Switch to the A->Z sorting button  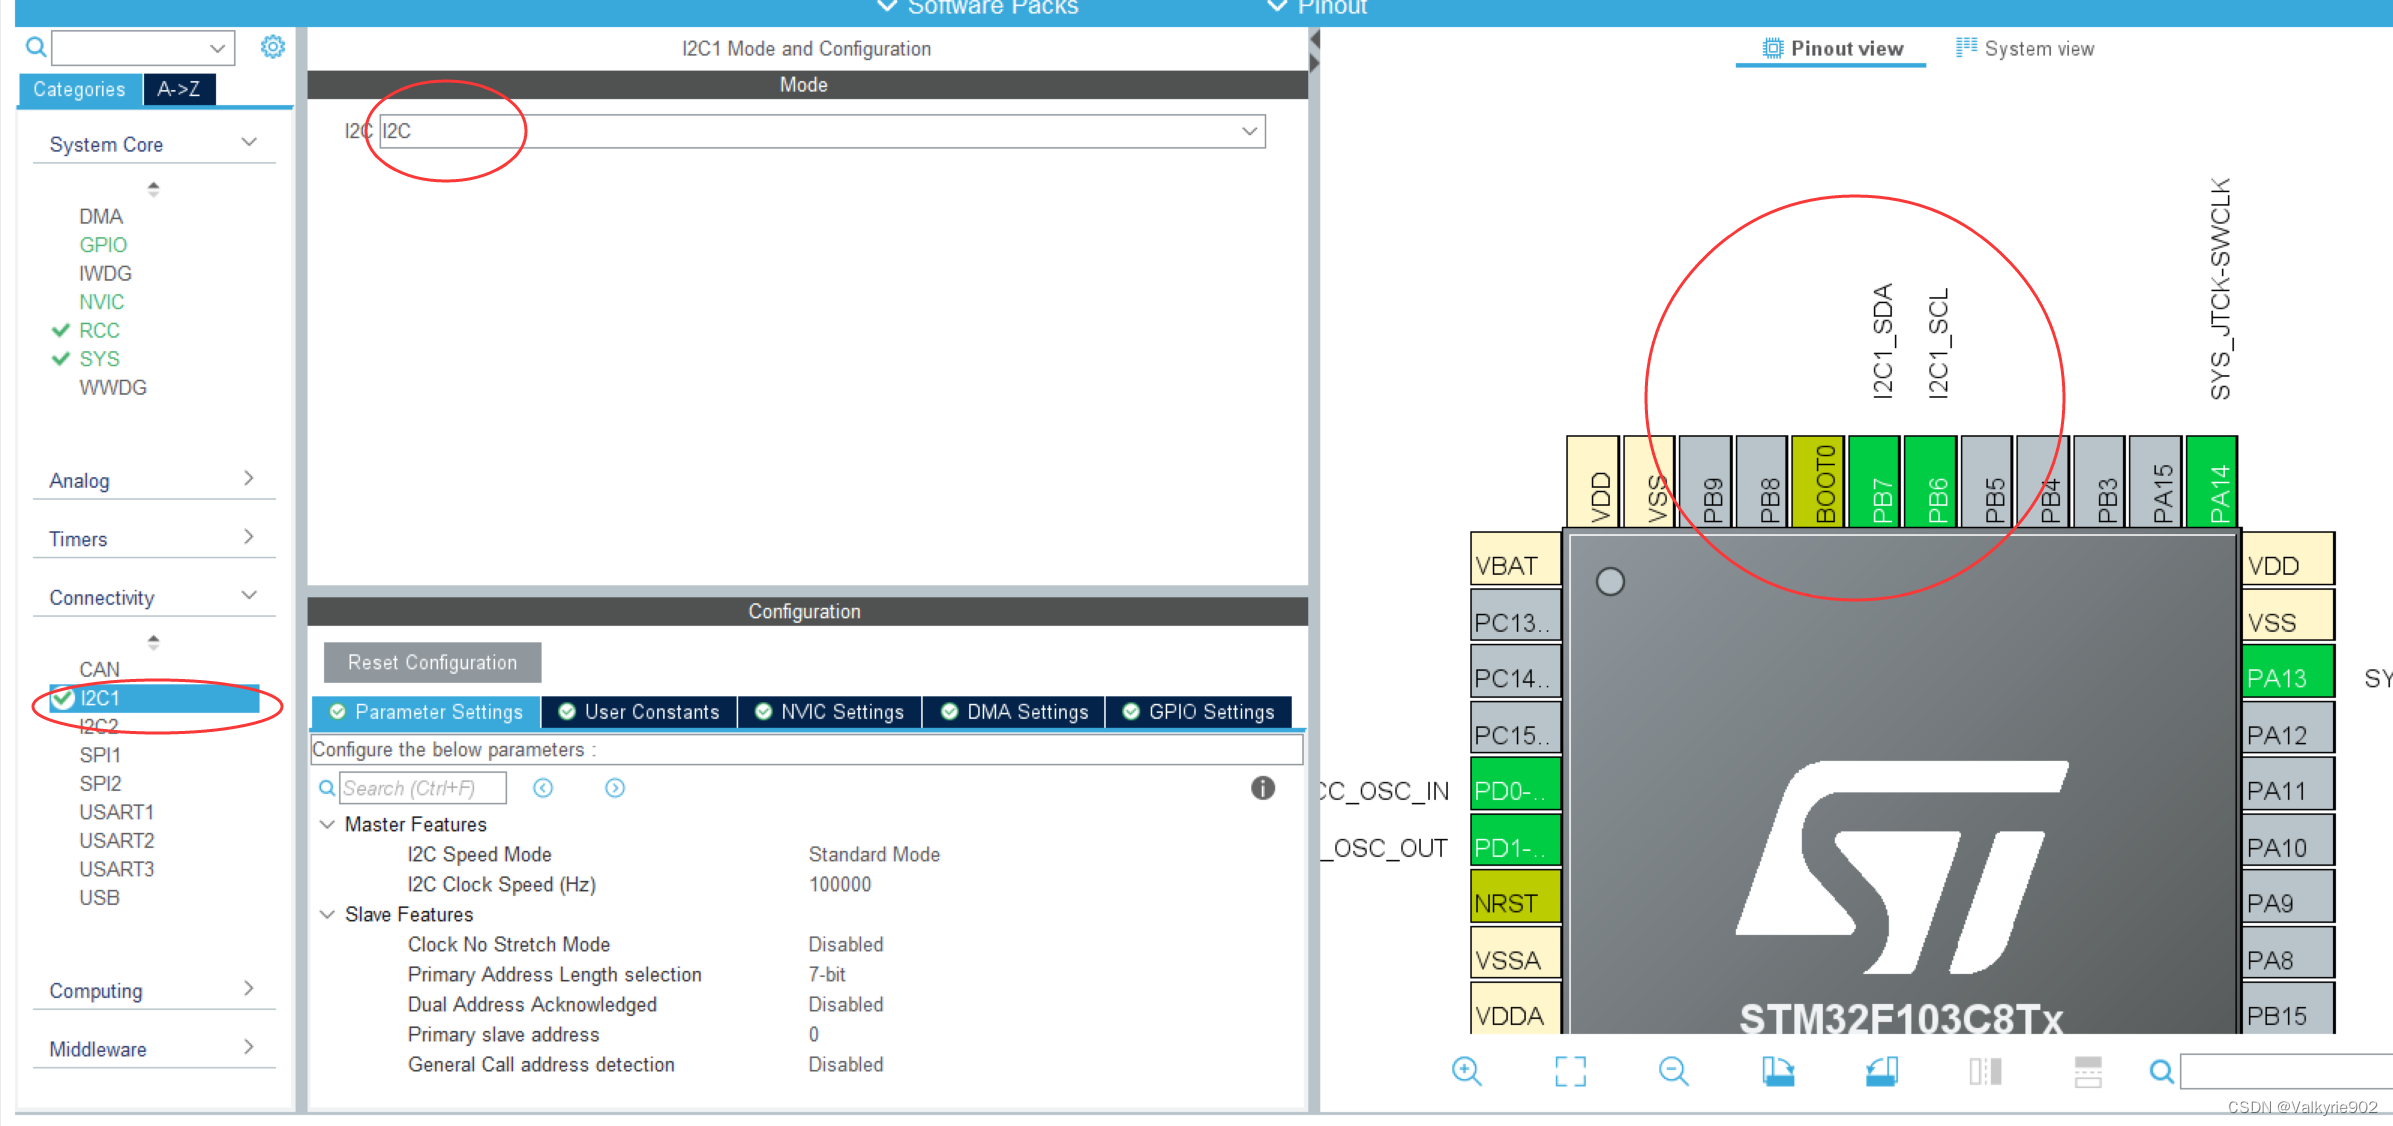coord(179,89)
